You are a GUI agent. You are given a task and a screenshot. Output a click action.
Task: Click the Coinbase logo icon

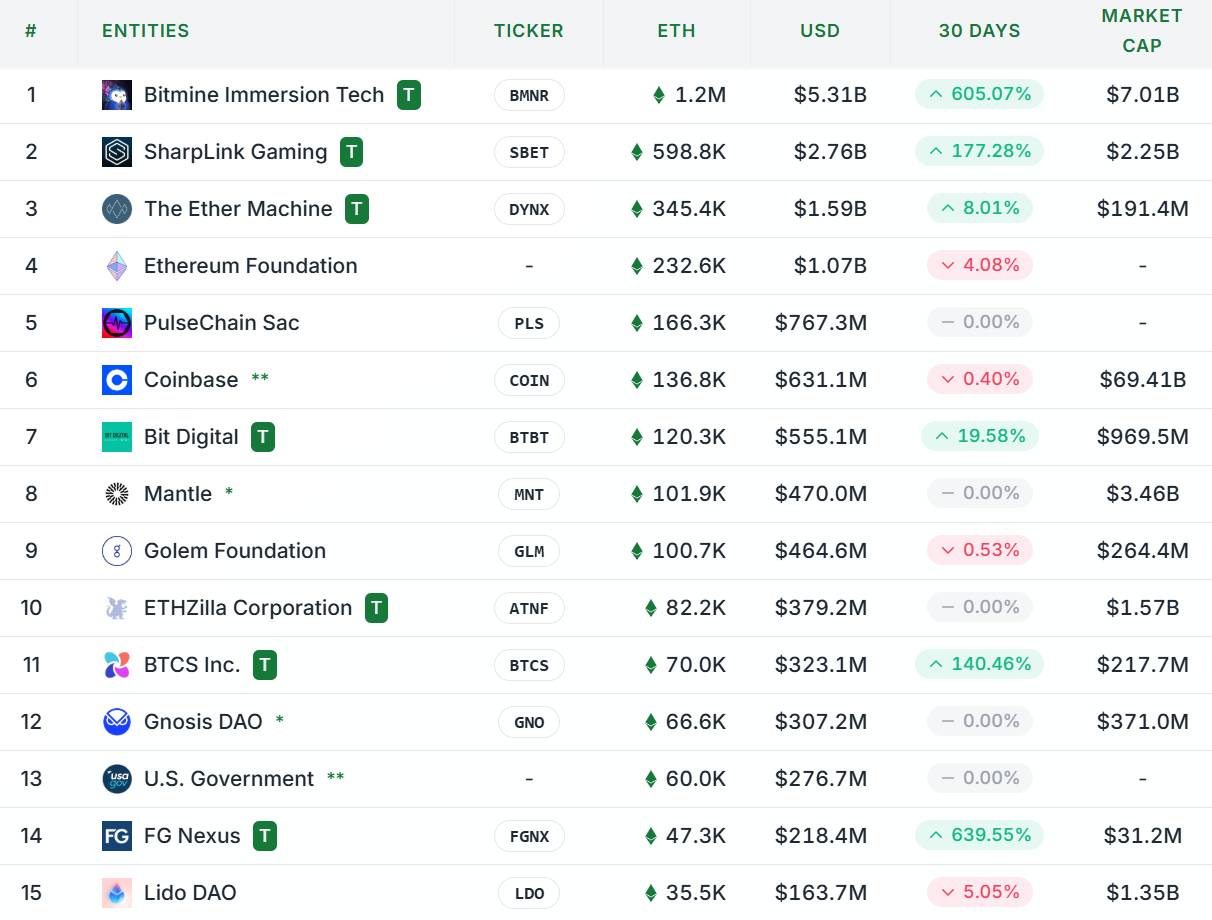(x=117, y=380)
